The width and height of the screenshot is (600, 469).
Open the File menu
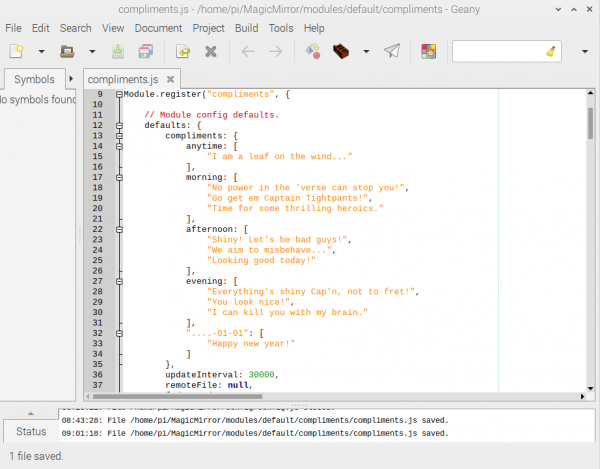click(13, 28)
